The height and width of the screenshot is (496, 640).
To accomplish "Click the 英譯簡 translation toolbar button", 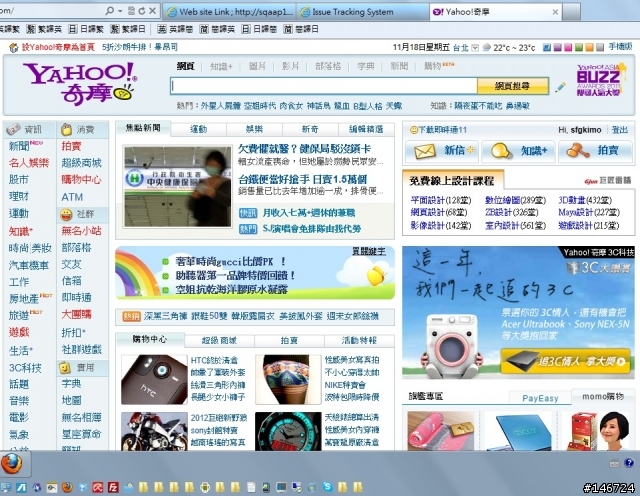I will point(175,29).
